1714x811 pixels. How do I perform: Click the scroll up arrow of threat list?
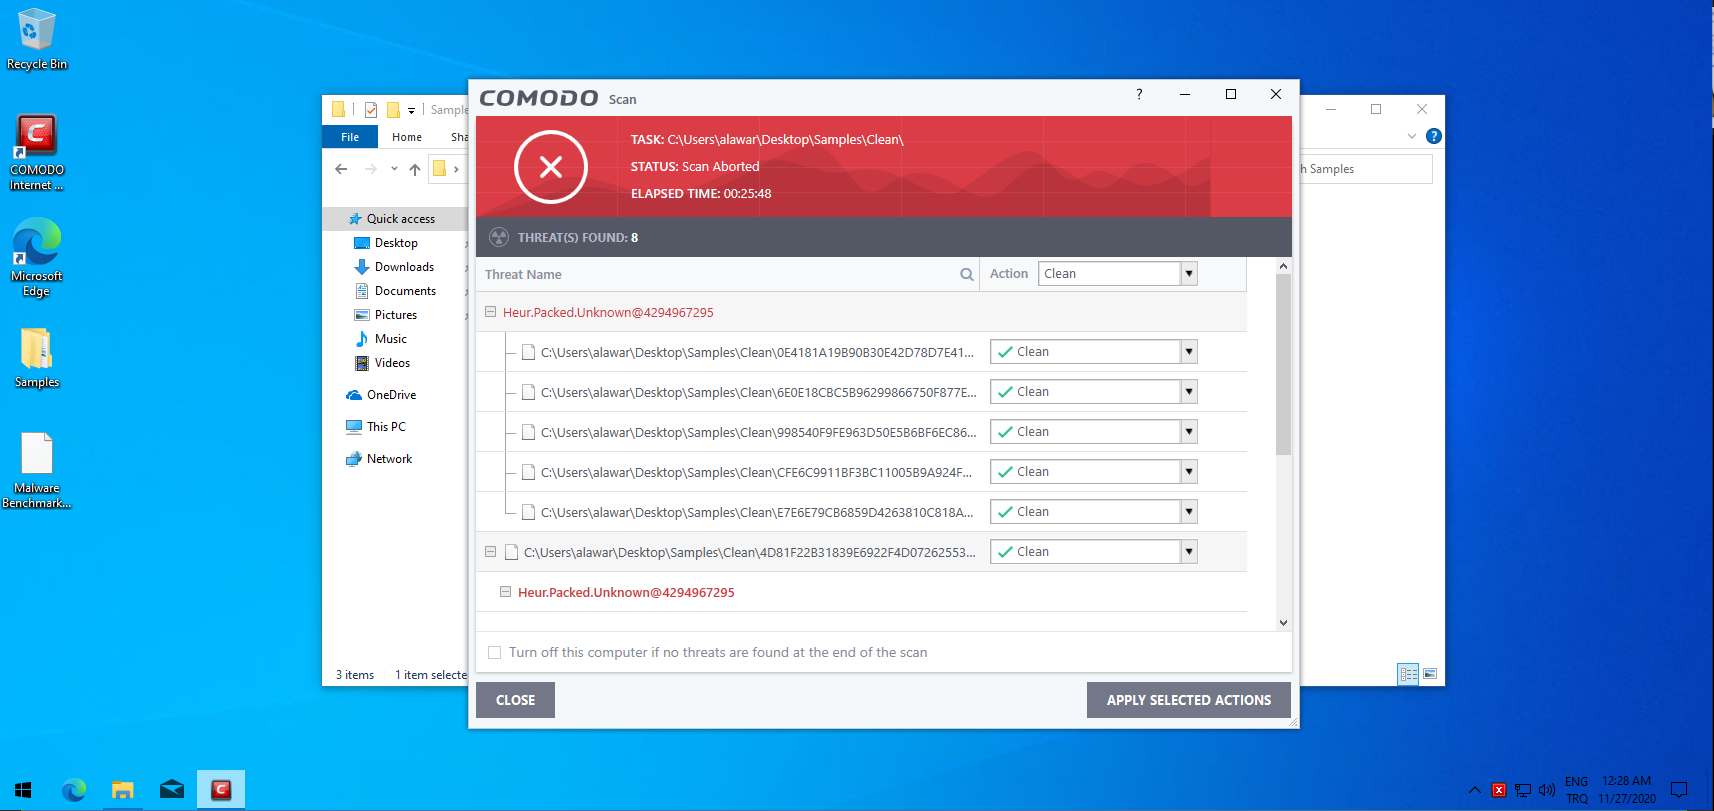coord(1283,266)
